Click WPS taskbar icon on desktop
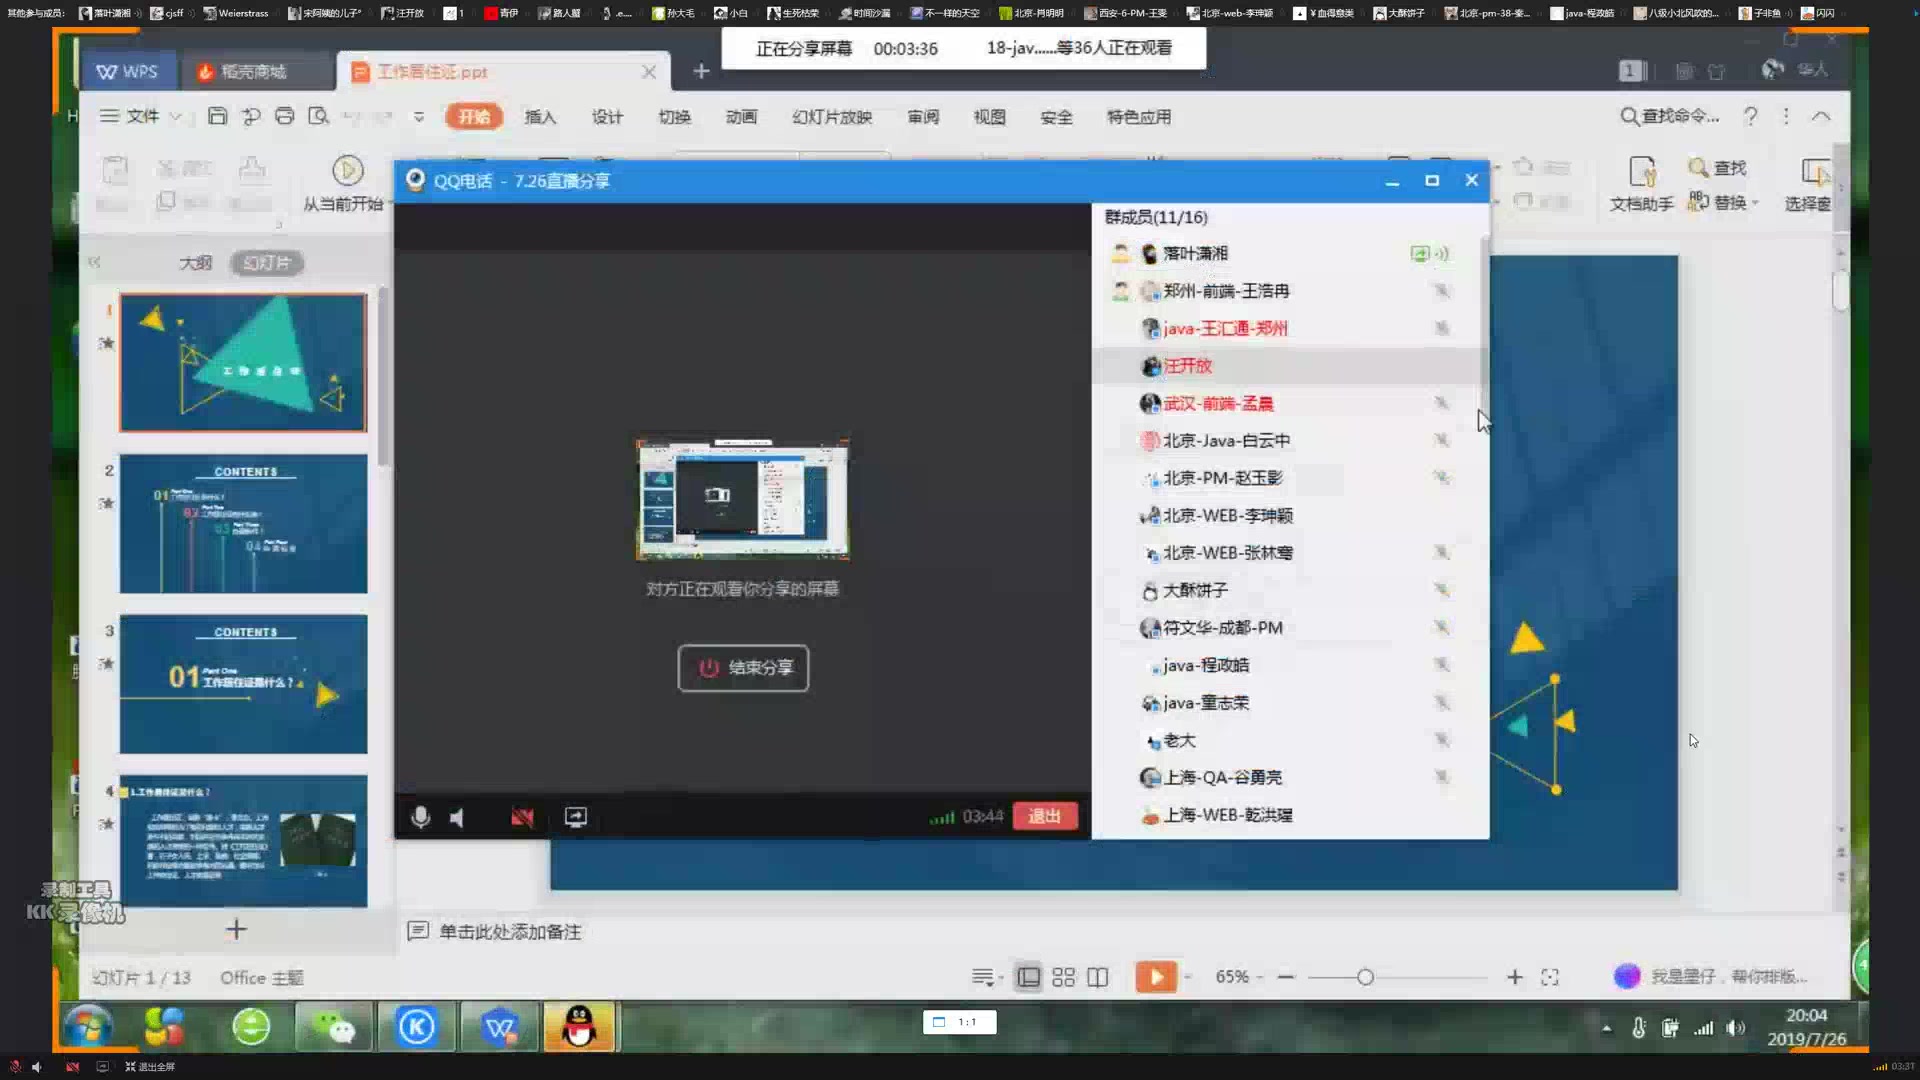Viewport: 1920px width, 1080px height. pyautogui.click(x=500, y=1027)
